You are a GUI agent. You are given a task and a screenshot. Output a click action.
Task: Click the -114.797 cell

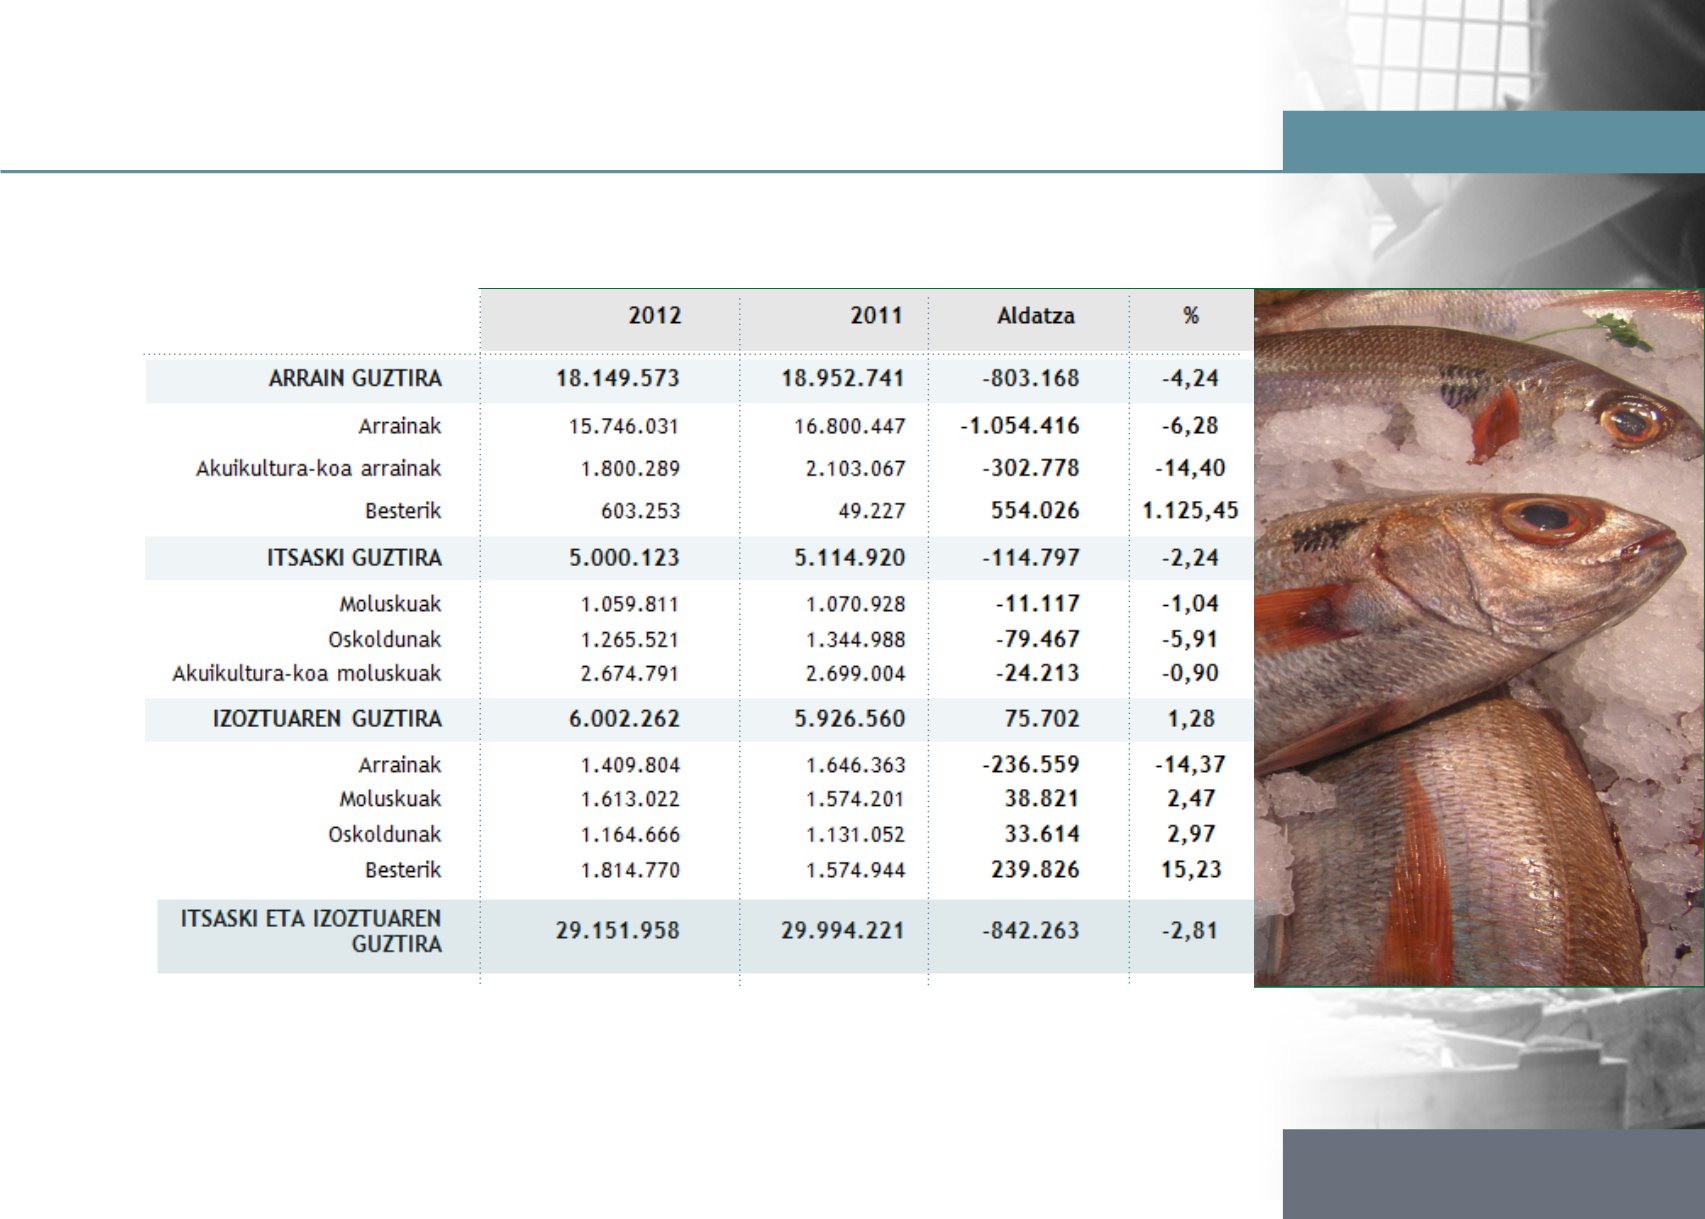pyautogui.click(x=1031, y=558)
